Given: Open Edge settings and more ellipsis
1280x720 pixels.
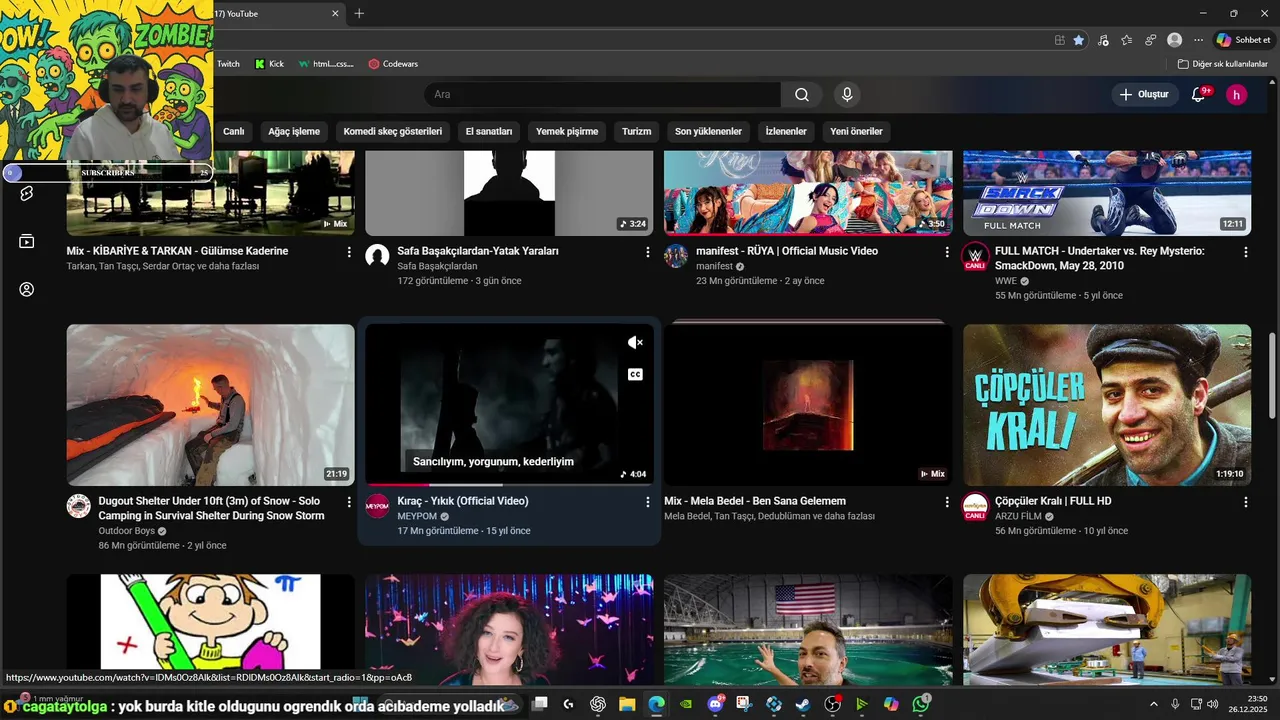Looking at the screenshot, I should [x=1199, y=40].
